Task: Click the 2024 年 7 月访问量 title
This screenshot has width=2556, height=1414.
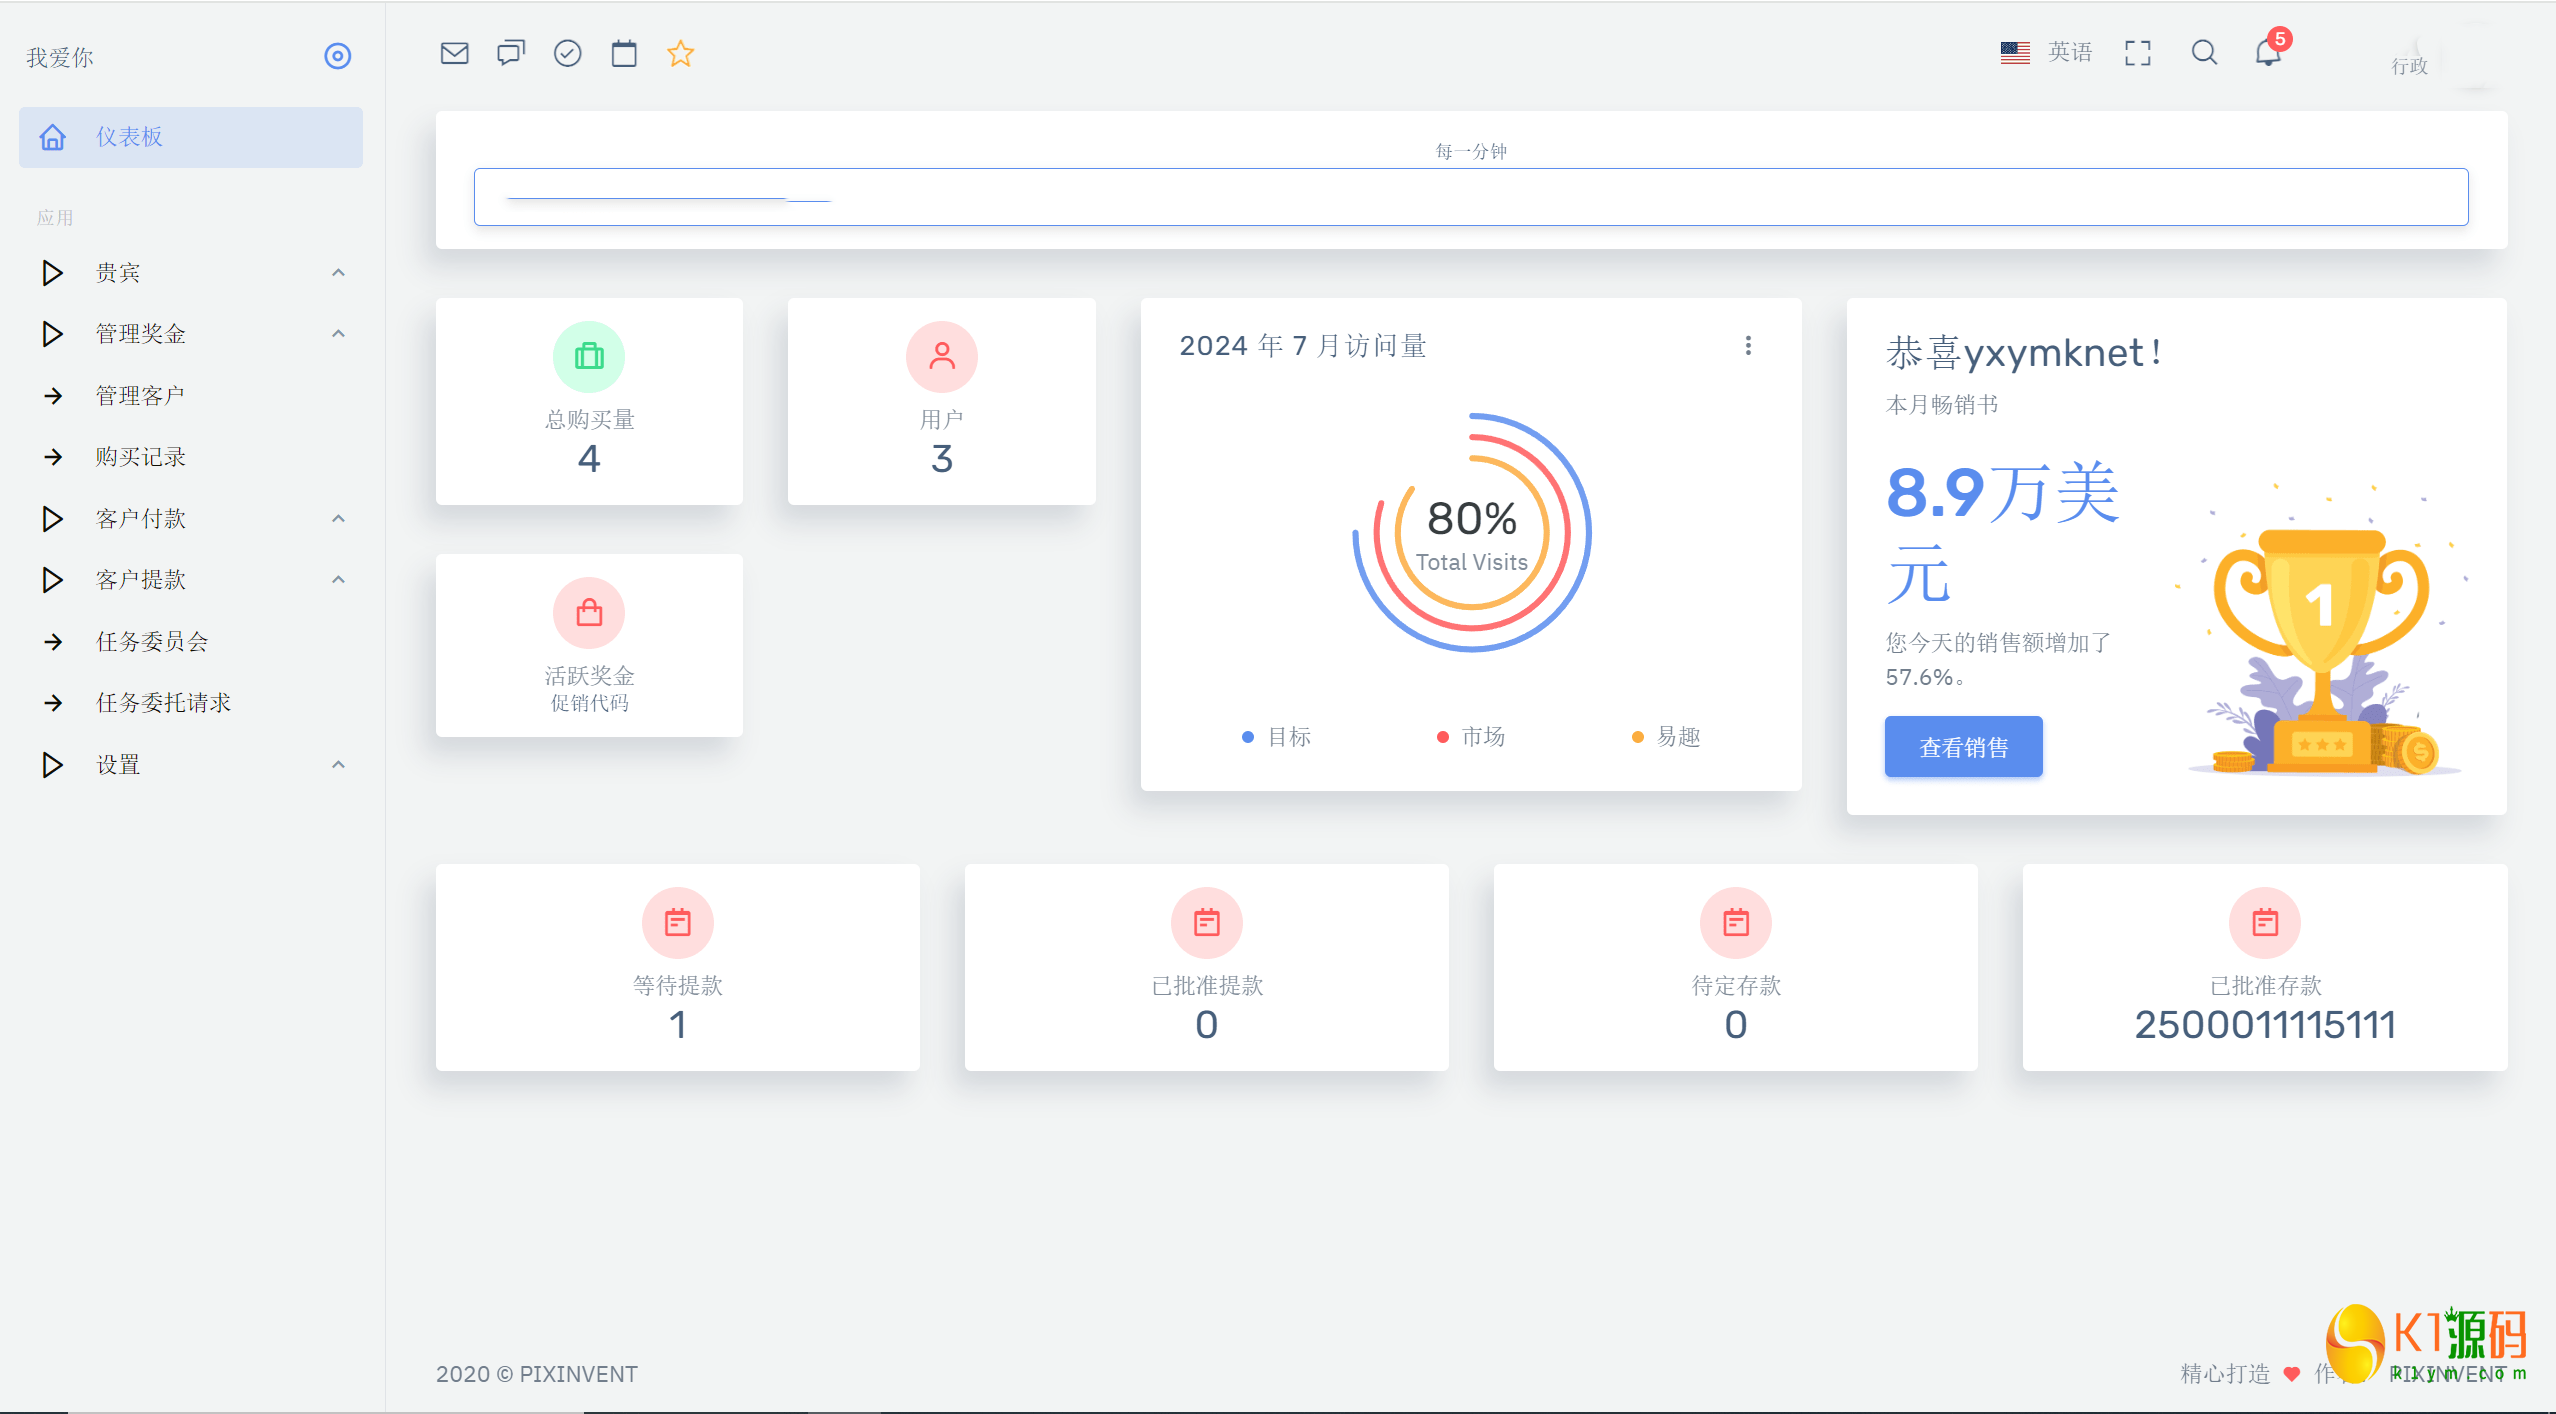Action: [1303, 346]
